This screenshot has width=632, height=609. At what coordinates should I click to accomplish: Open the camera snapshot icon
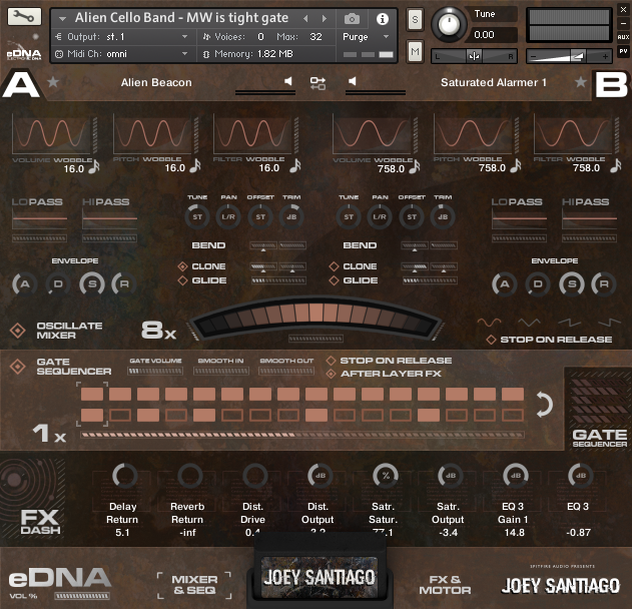(352, 18)
